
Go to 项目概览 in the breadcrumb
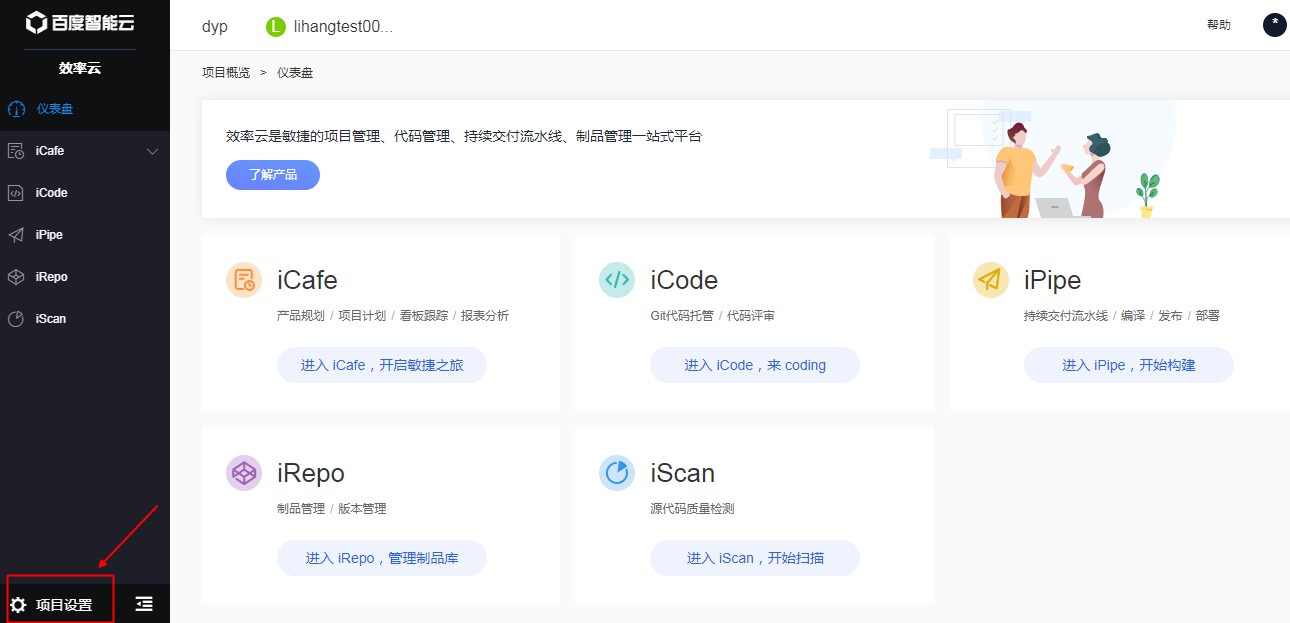coord(226,73)
